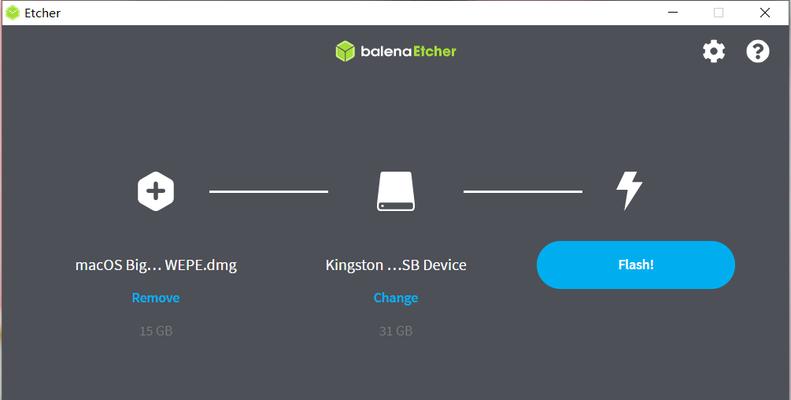The height and width of the screenshot is (400, 791).
Task: Click the Kingston …SB Device label
Action: point(396,265)
